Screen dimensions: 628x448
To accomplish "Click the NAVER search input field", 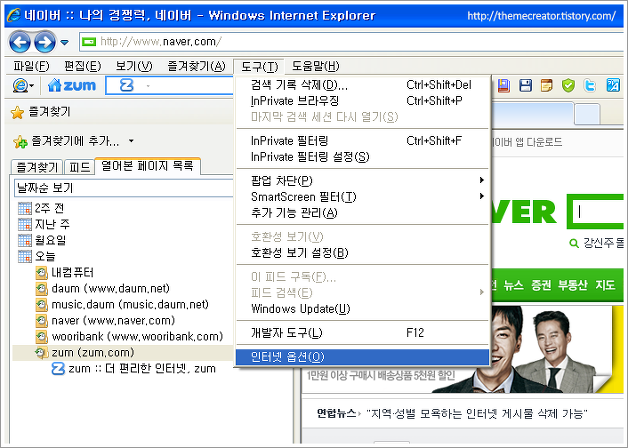I will [x=597, y=211].
